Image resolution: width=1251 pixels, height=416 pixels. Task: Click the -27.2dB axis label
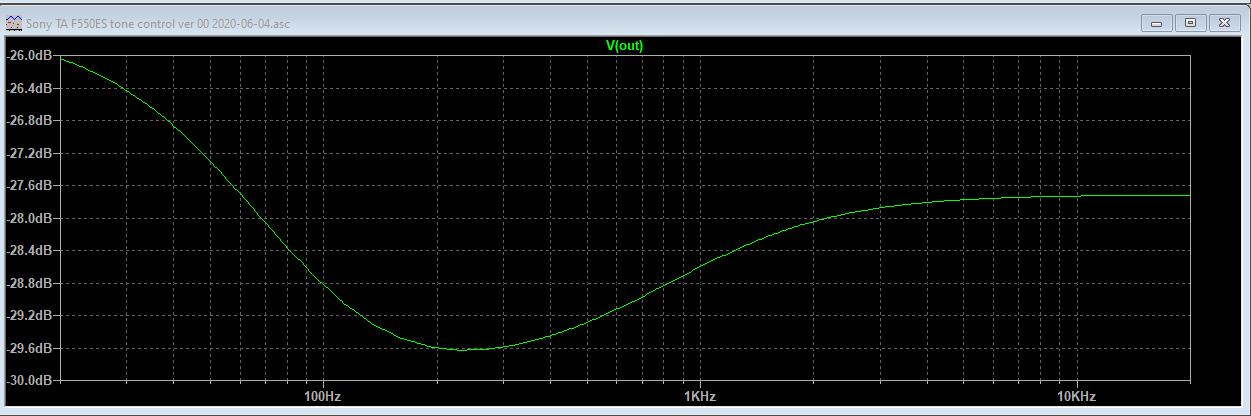(29, 153)
